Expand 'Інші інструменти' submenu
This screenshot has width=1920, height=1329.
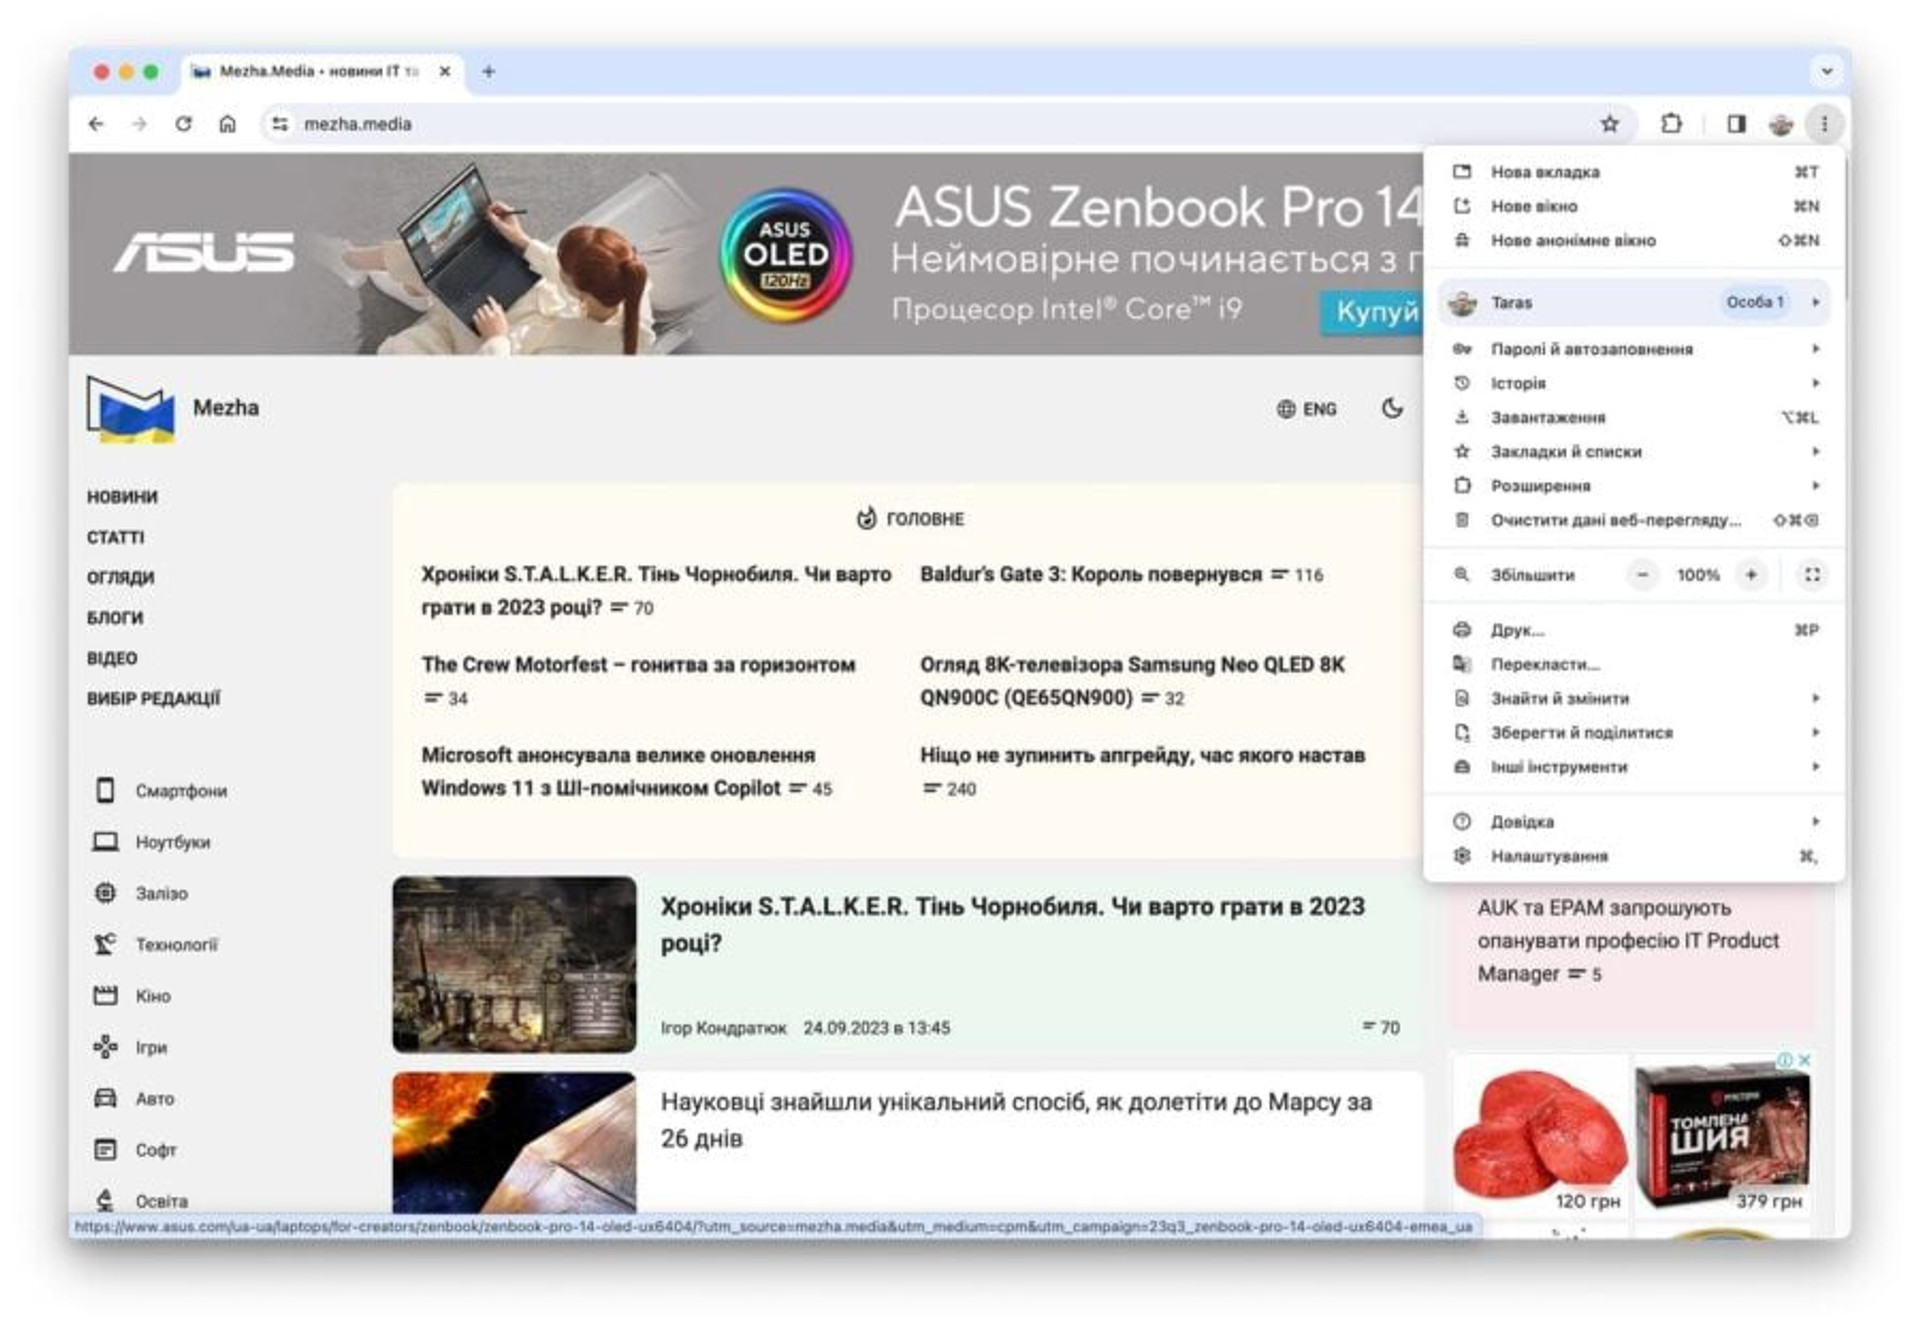(1634, 767)
